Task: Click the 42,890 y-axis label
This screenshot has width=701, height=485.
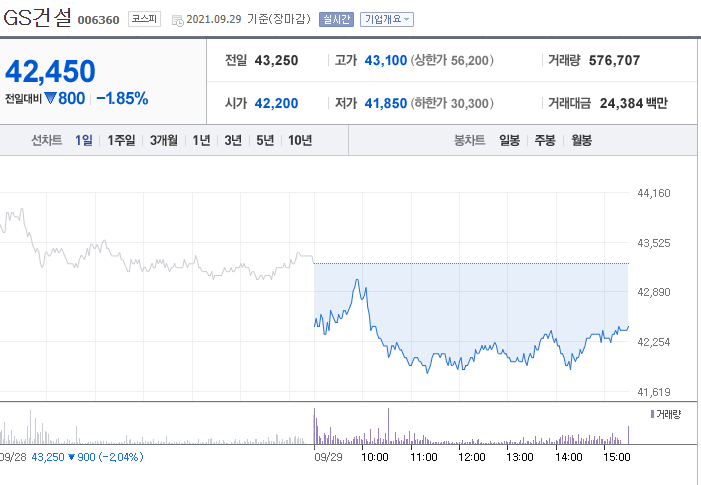Action: point(654,292)
